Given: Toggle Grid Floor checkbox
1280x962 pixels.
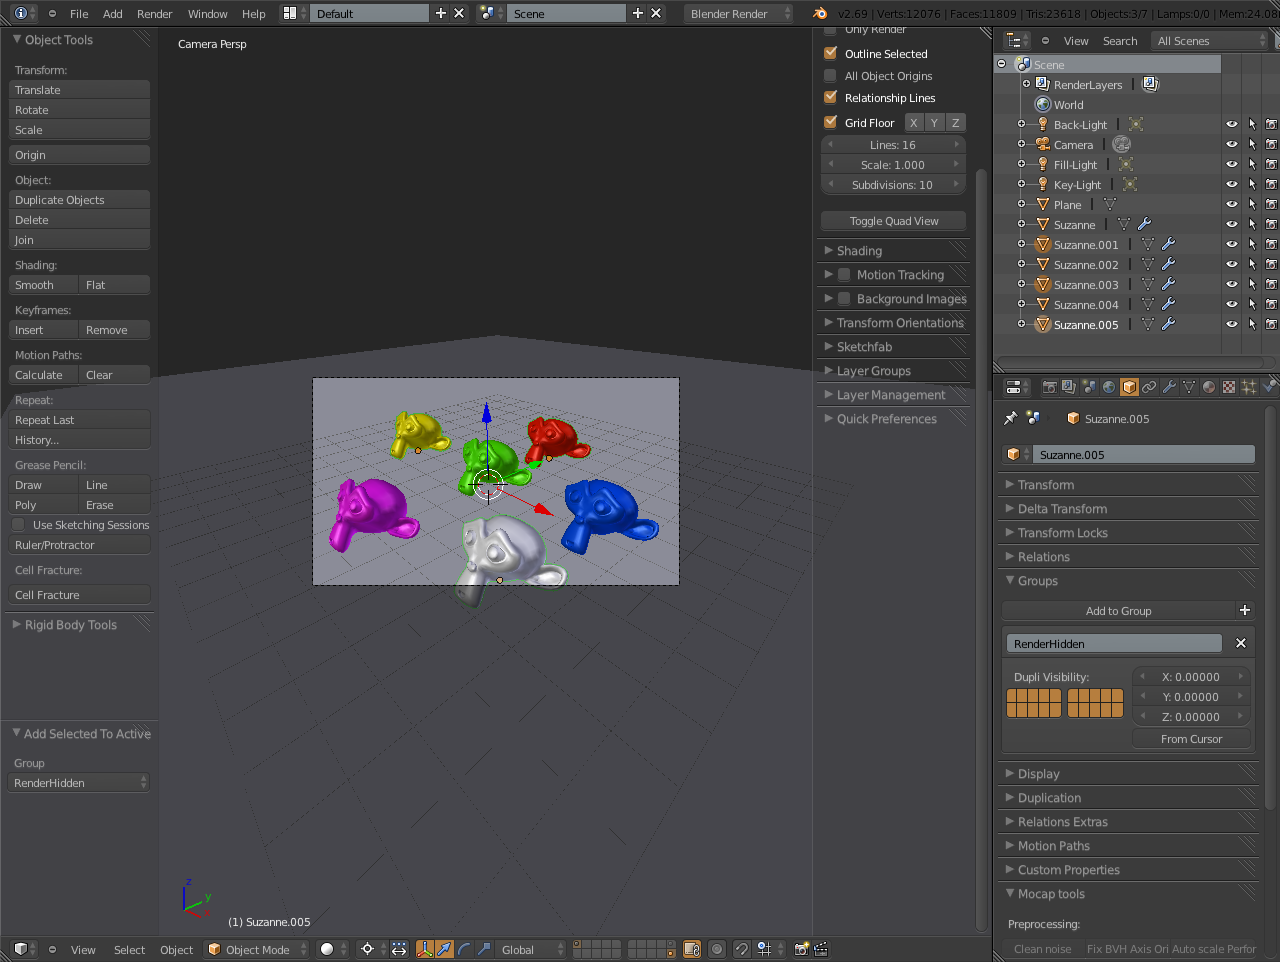Looking at the screenshot, I should [x=830, y=122].
